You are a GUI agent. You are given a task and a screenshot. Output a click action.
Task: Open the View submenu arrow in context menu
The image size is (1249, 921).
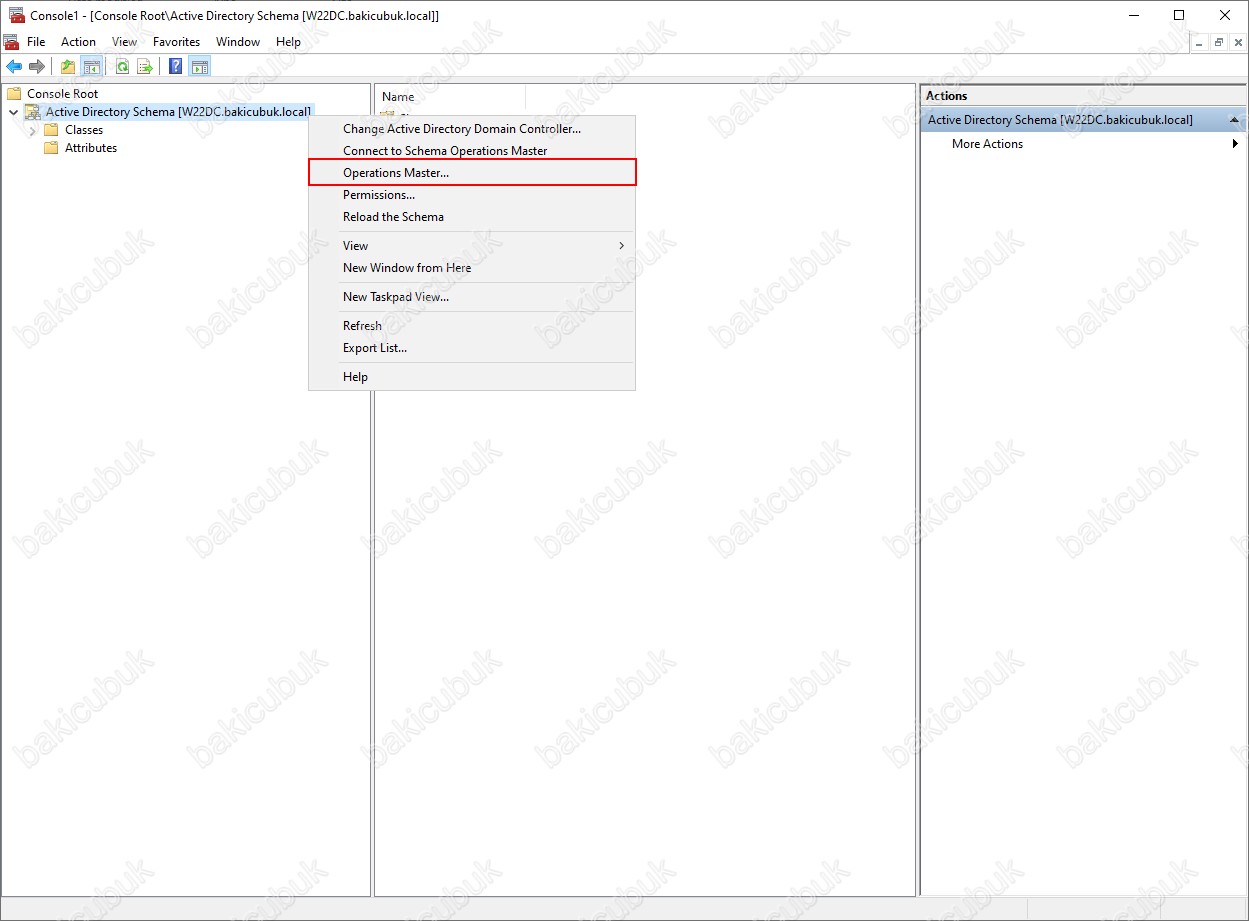coord(622,246)
